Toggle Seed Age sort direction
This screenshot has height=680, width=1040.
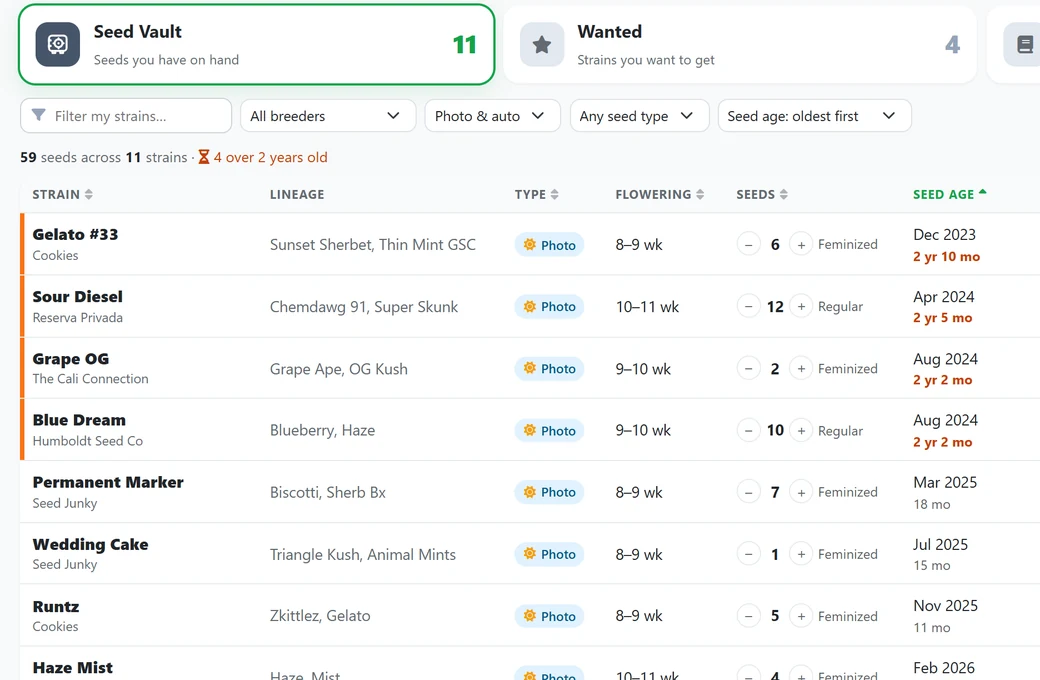950,194
